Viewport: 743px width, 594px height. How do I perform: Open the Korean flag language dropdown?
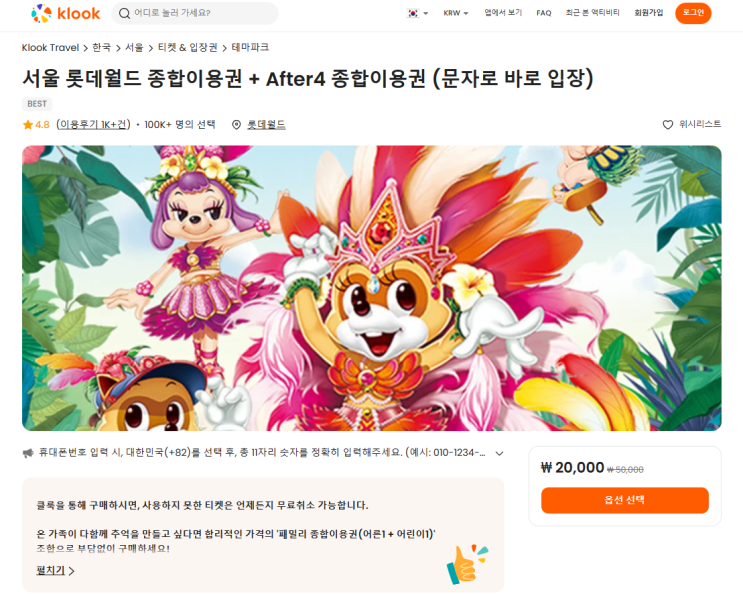click(417, 13)
